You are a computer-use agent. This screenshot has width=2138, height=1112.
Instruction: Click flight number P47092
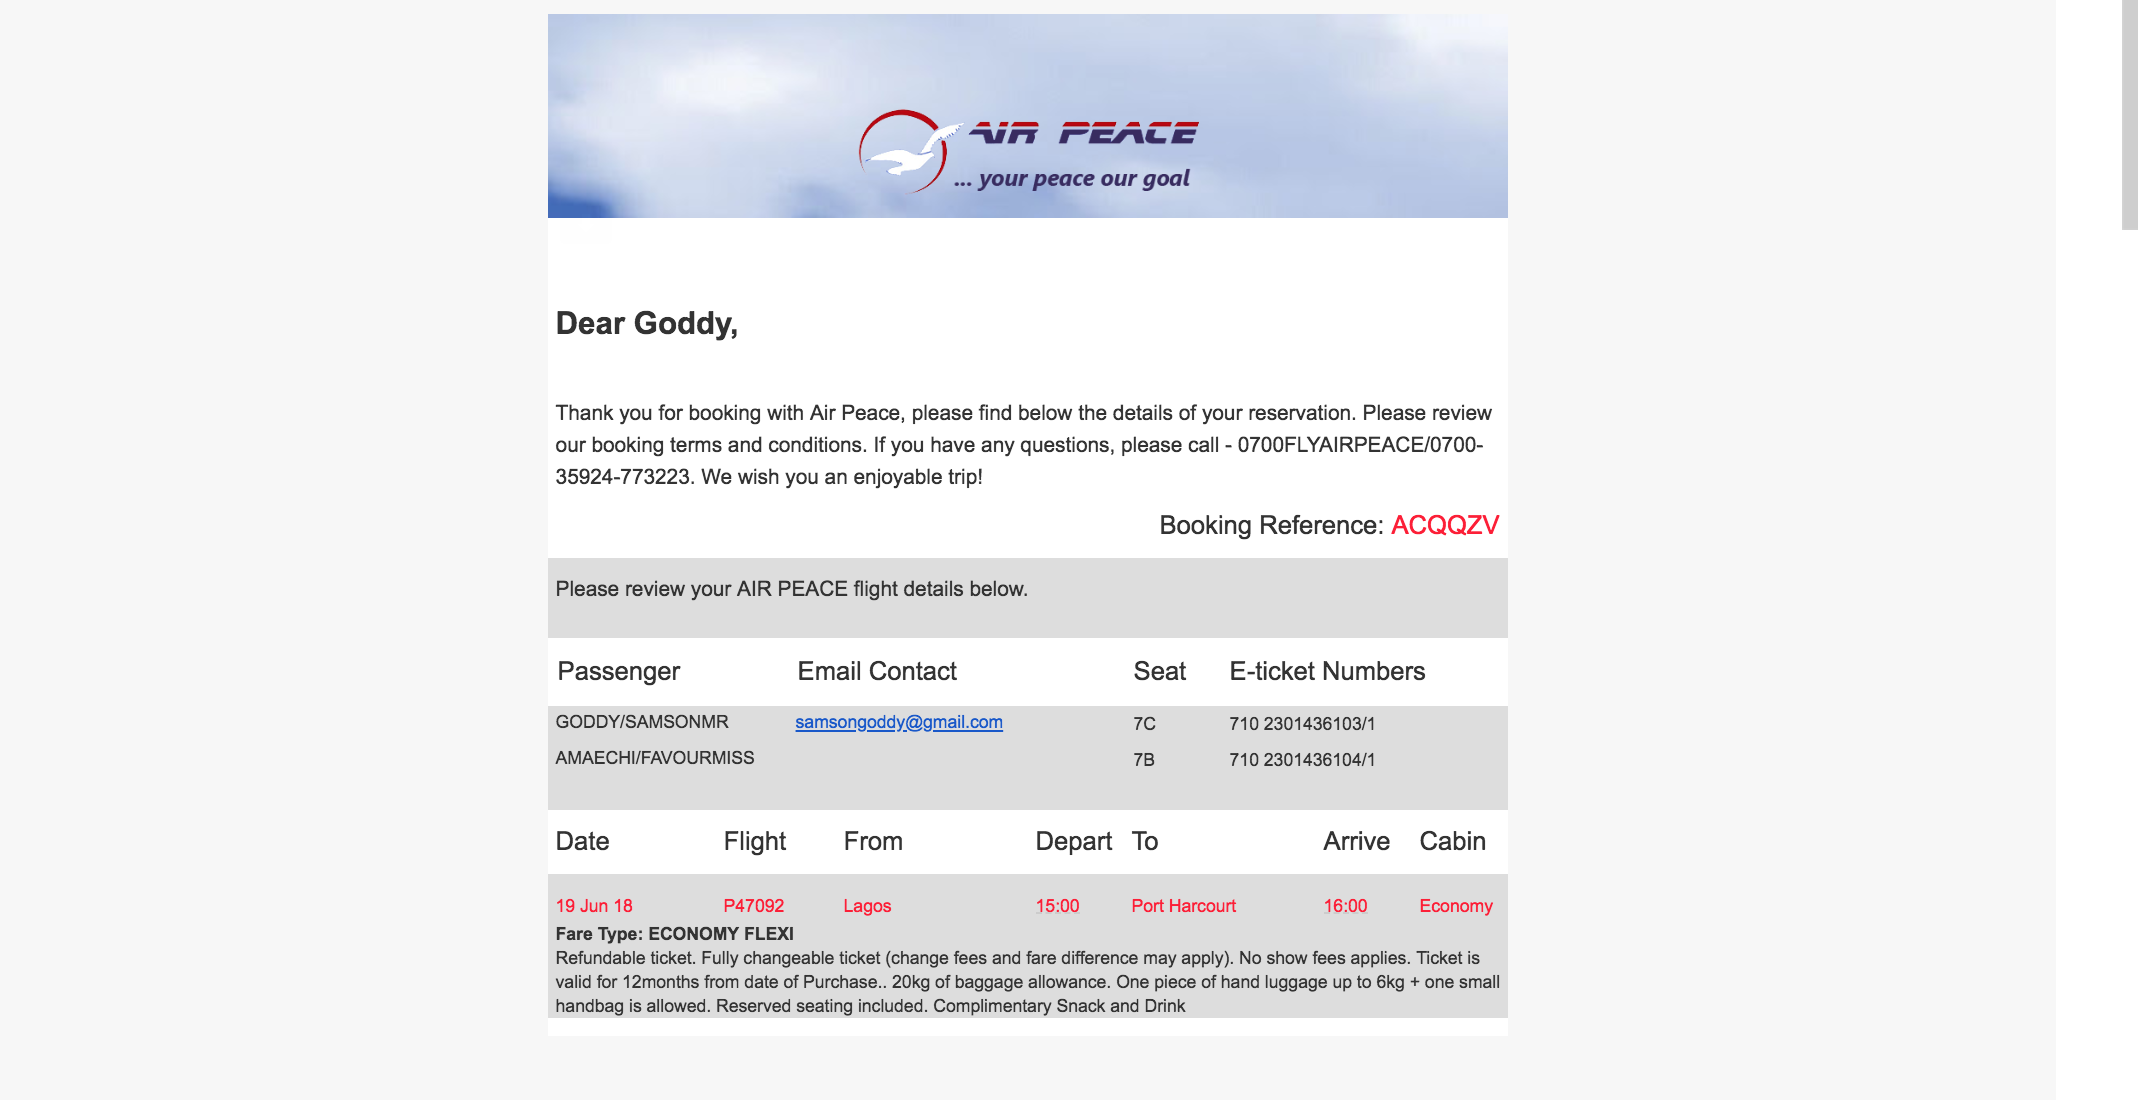[x=754, y=906]
